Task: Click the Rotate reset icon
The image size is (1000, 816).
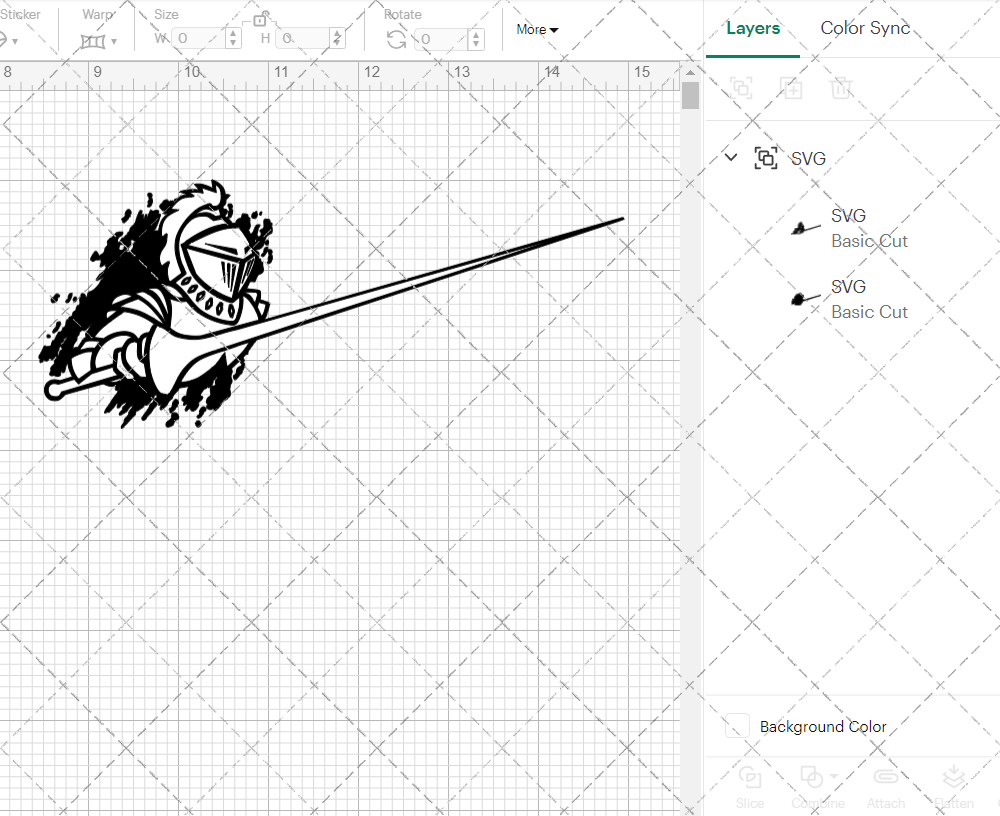Action: pyautogui.click(x=397, y=37)
